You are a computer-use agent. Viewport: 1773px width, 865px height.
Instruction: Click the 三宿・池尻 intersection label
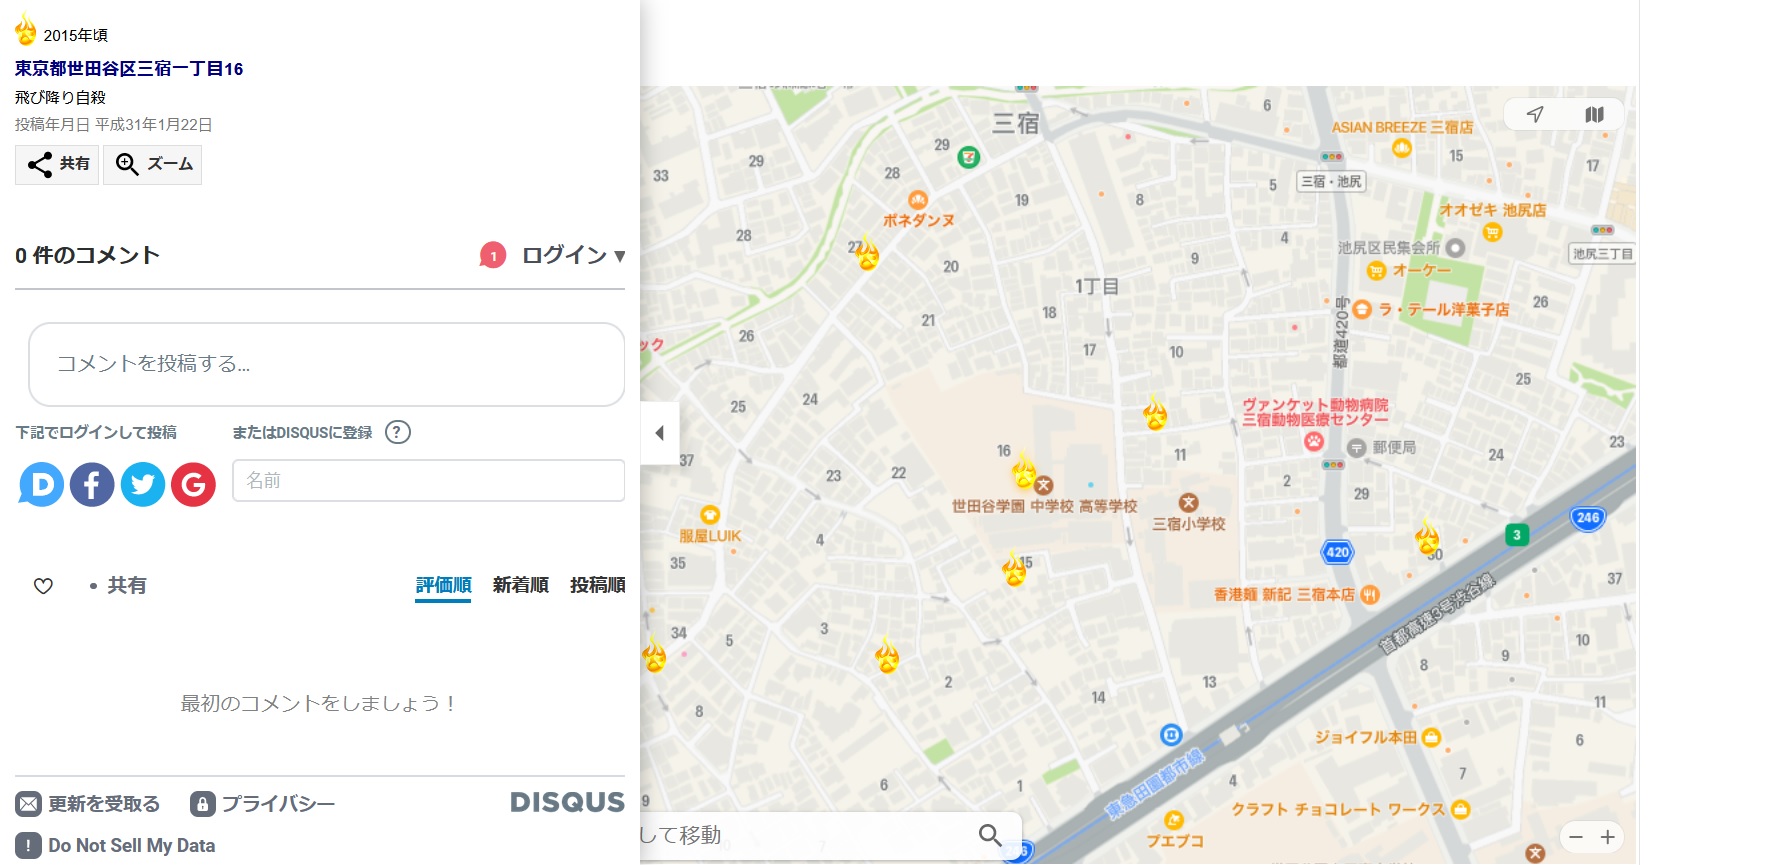click(1331, 181)
